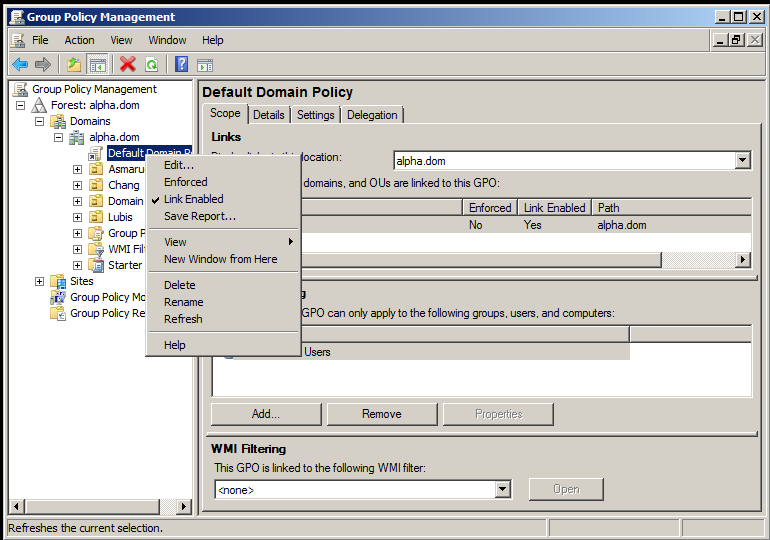
Task: Choose Edit... from the context menu
Action: coord(223,165)
